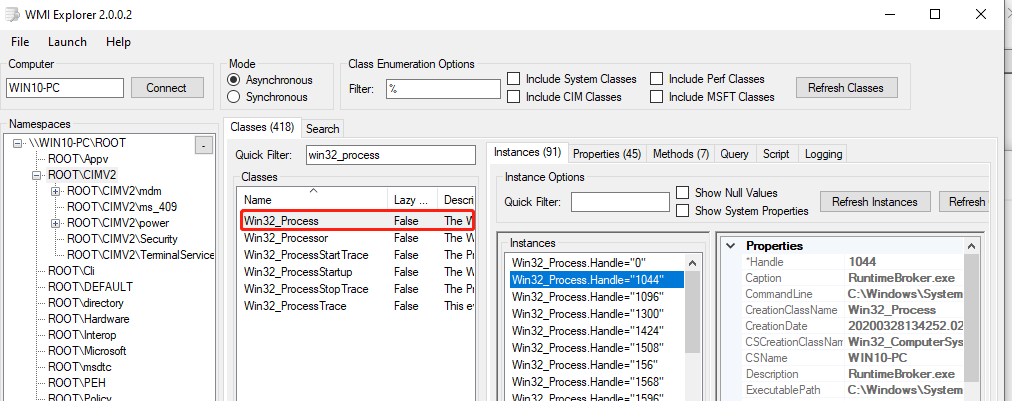Click Refresh Instances button
Image resolution: width=1012 pixels, height=401 pixels.
[x=874, y=202]
